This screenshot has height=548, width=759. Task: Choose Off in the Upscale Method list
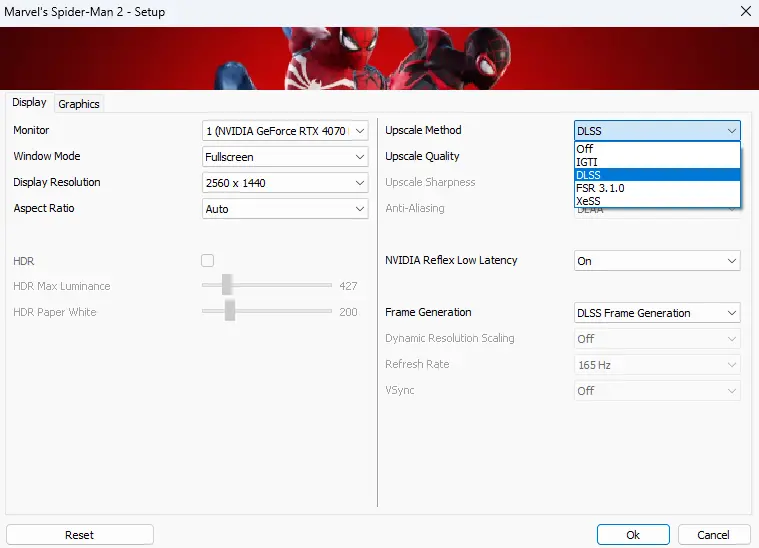click(657, 149)
